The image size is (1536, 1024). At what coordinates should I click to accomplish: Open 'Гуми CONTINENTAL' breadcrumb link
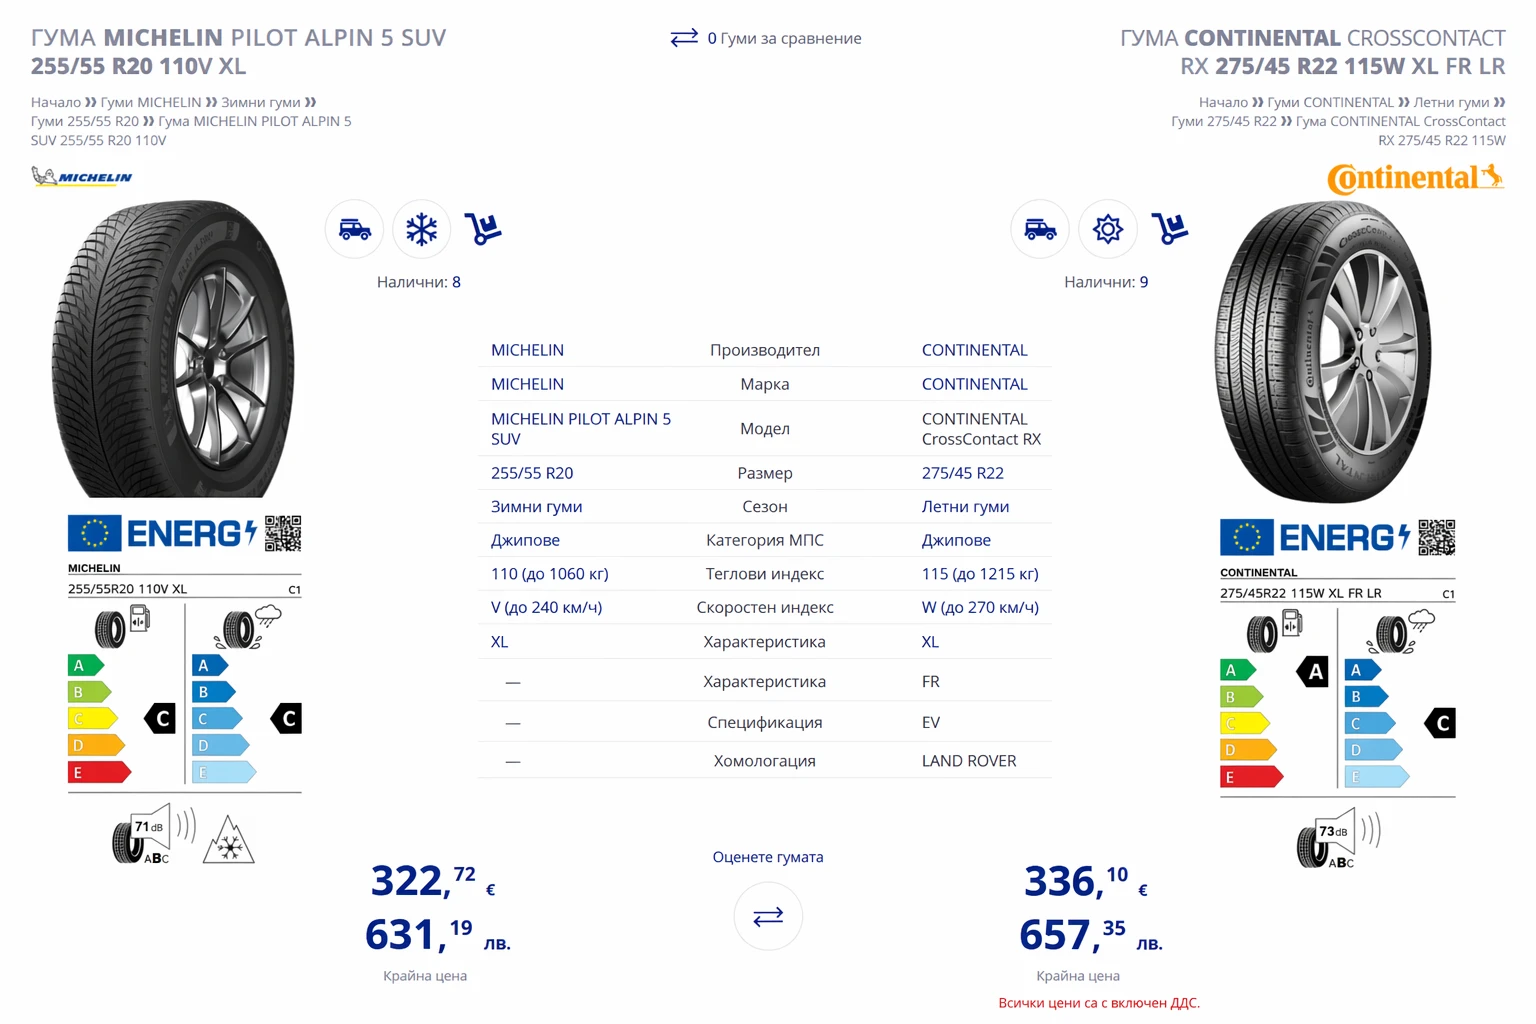point(1329,102)
